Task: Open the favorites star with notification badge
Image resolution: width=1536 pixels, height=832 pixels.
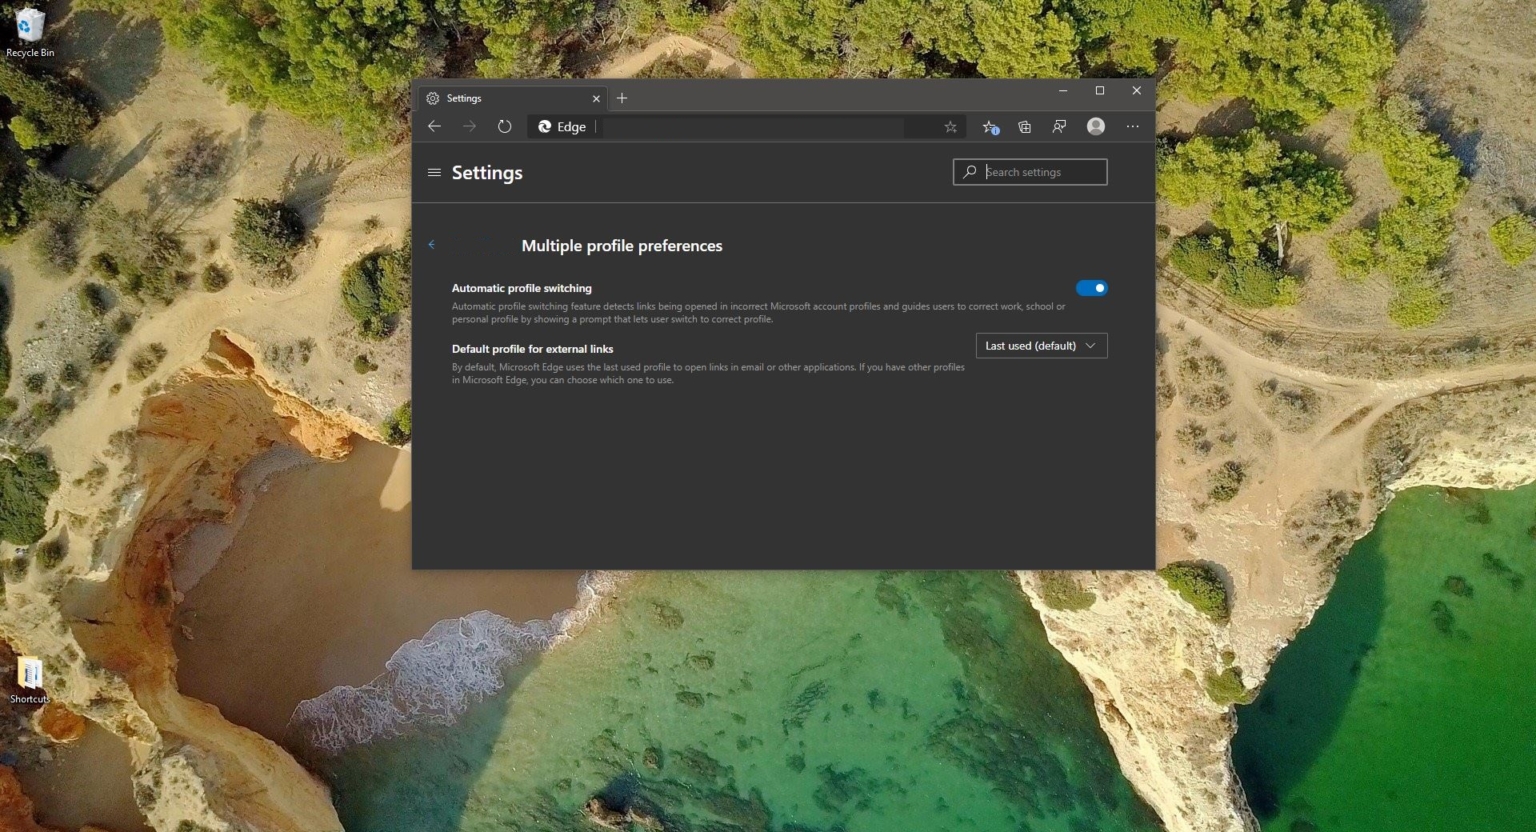Action: (x=988, y=127)
